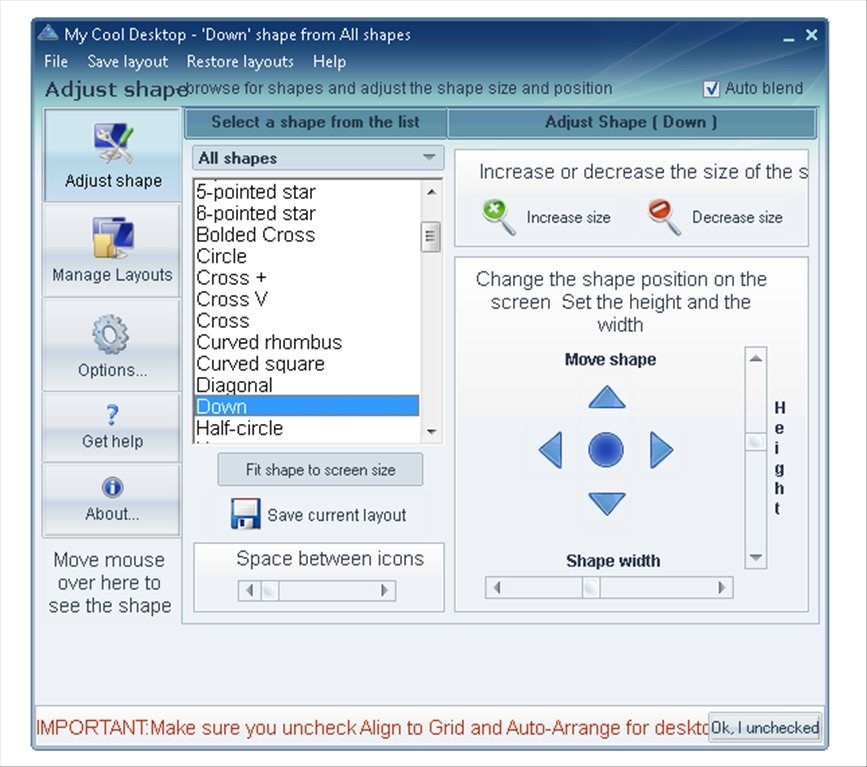Click right arrow of Shape width scrollbar
This screenshot has height=767, width=867.
coord(722,587)
